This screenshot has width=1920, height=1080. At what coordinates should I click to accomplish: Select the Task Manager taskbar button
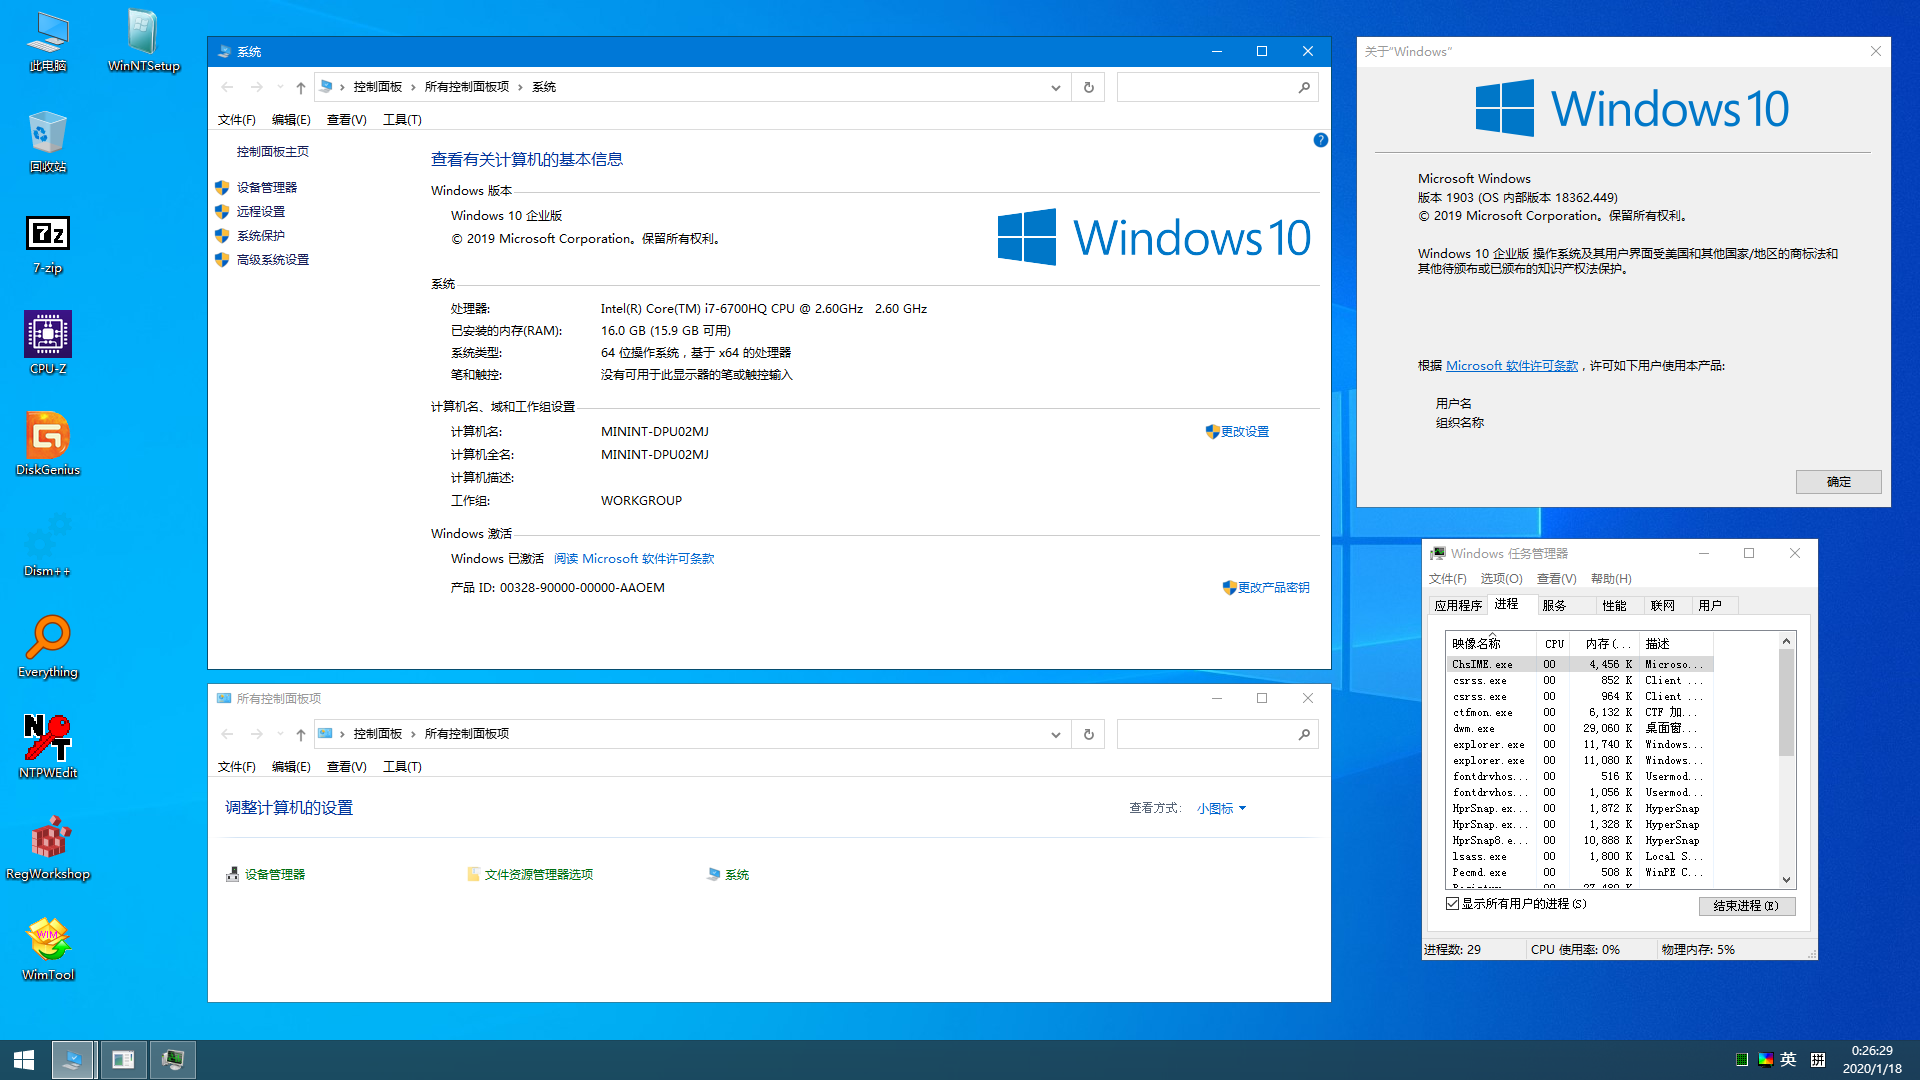click(173, 1060)
